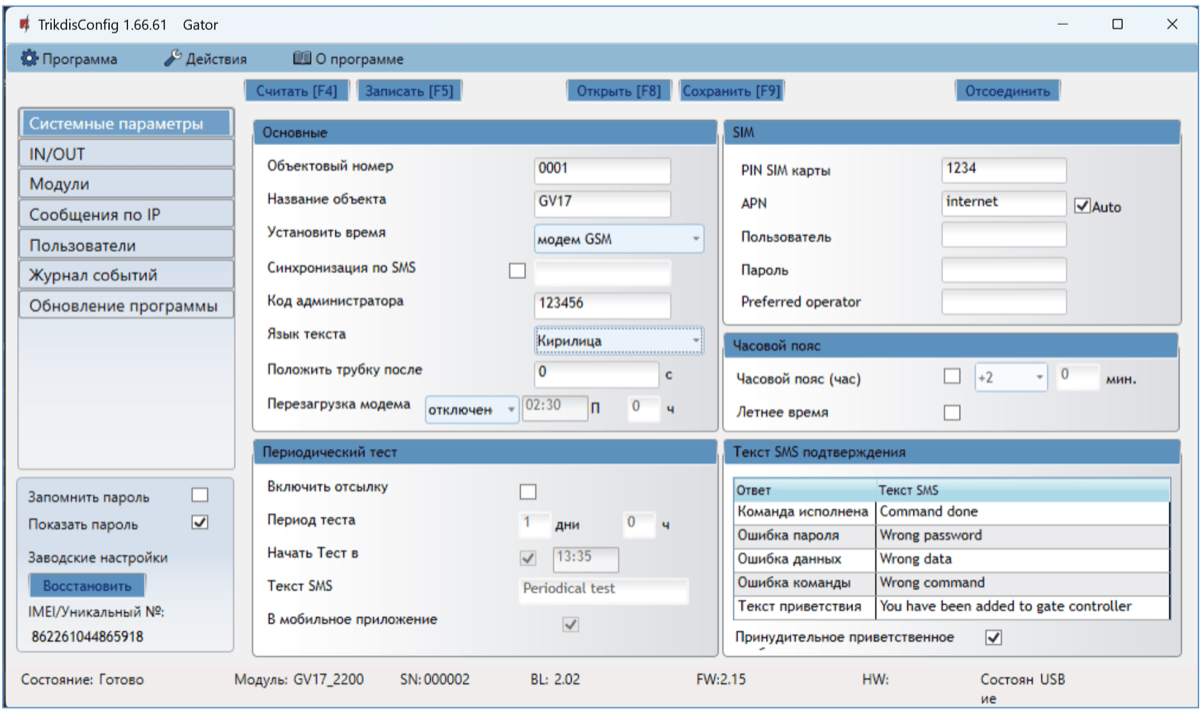This screenshot has height=712, width=1200.
Task: Click the TrikdisConfig app icon in title bar
Action: click(x=24, y=24)
